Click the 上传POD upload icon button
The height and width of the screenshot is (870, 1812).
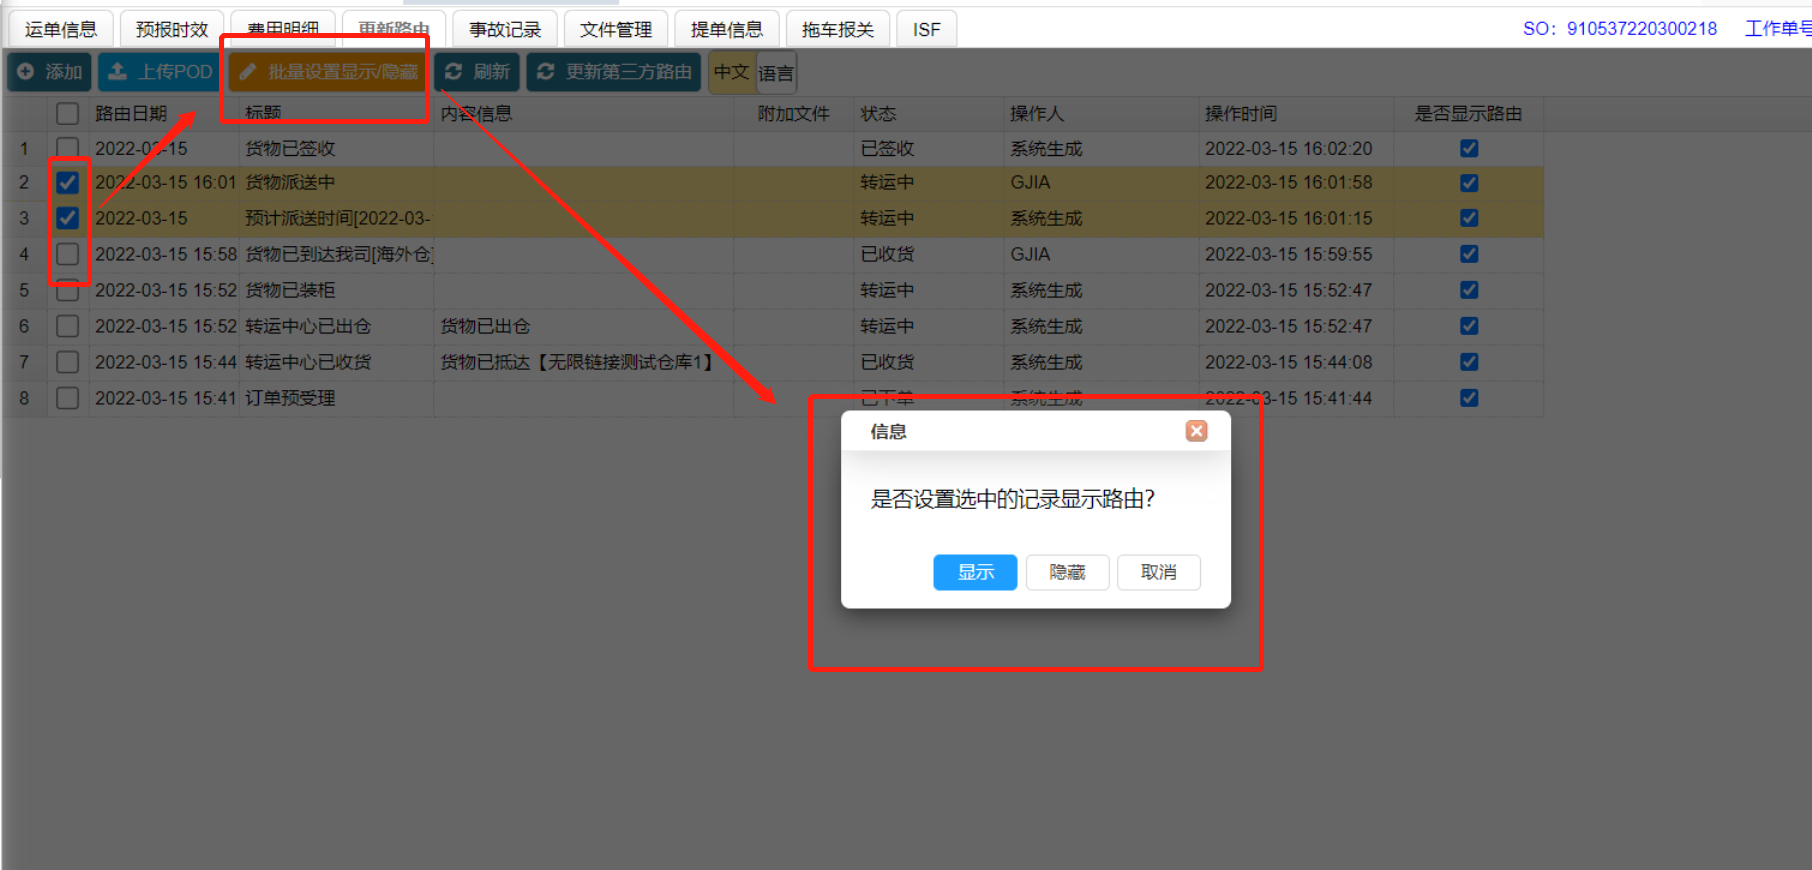click(160, 72)
